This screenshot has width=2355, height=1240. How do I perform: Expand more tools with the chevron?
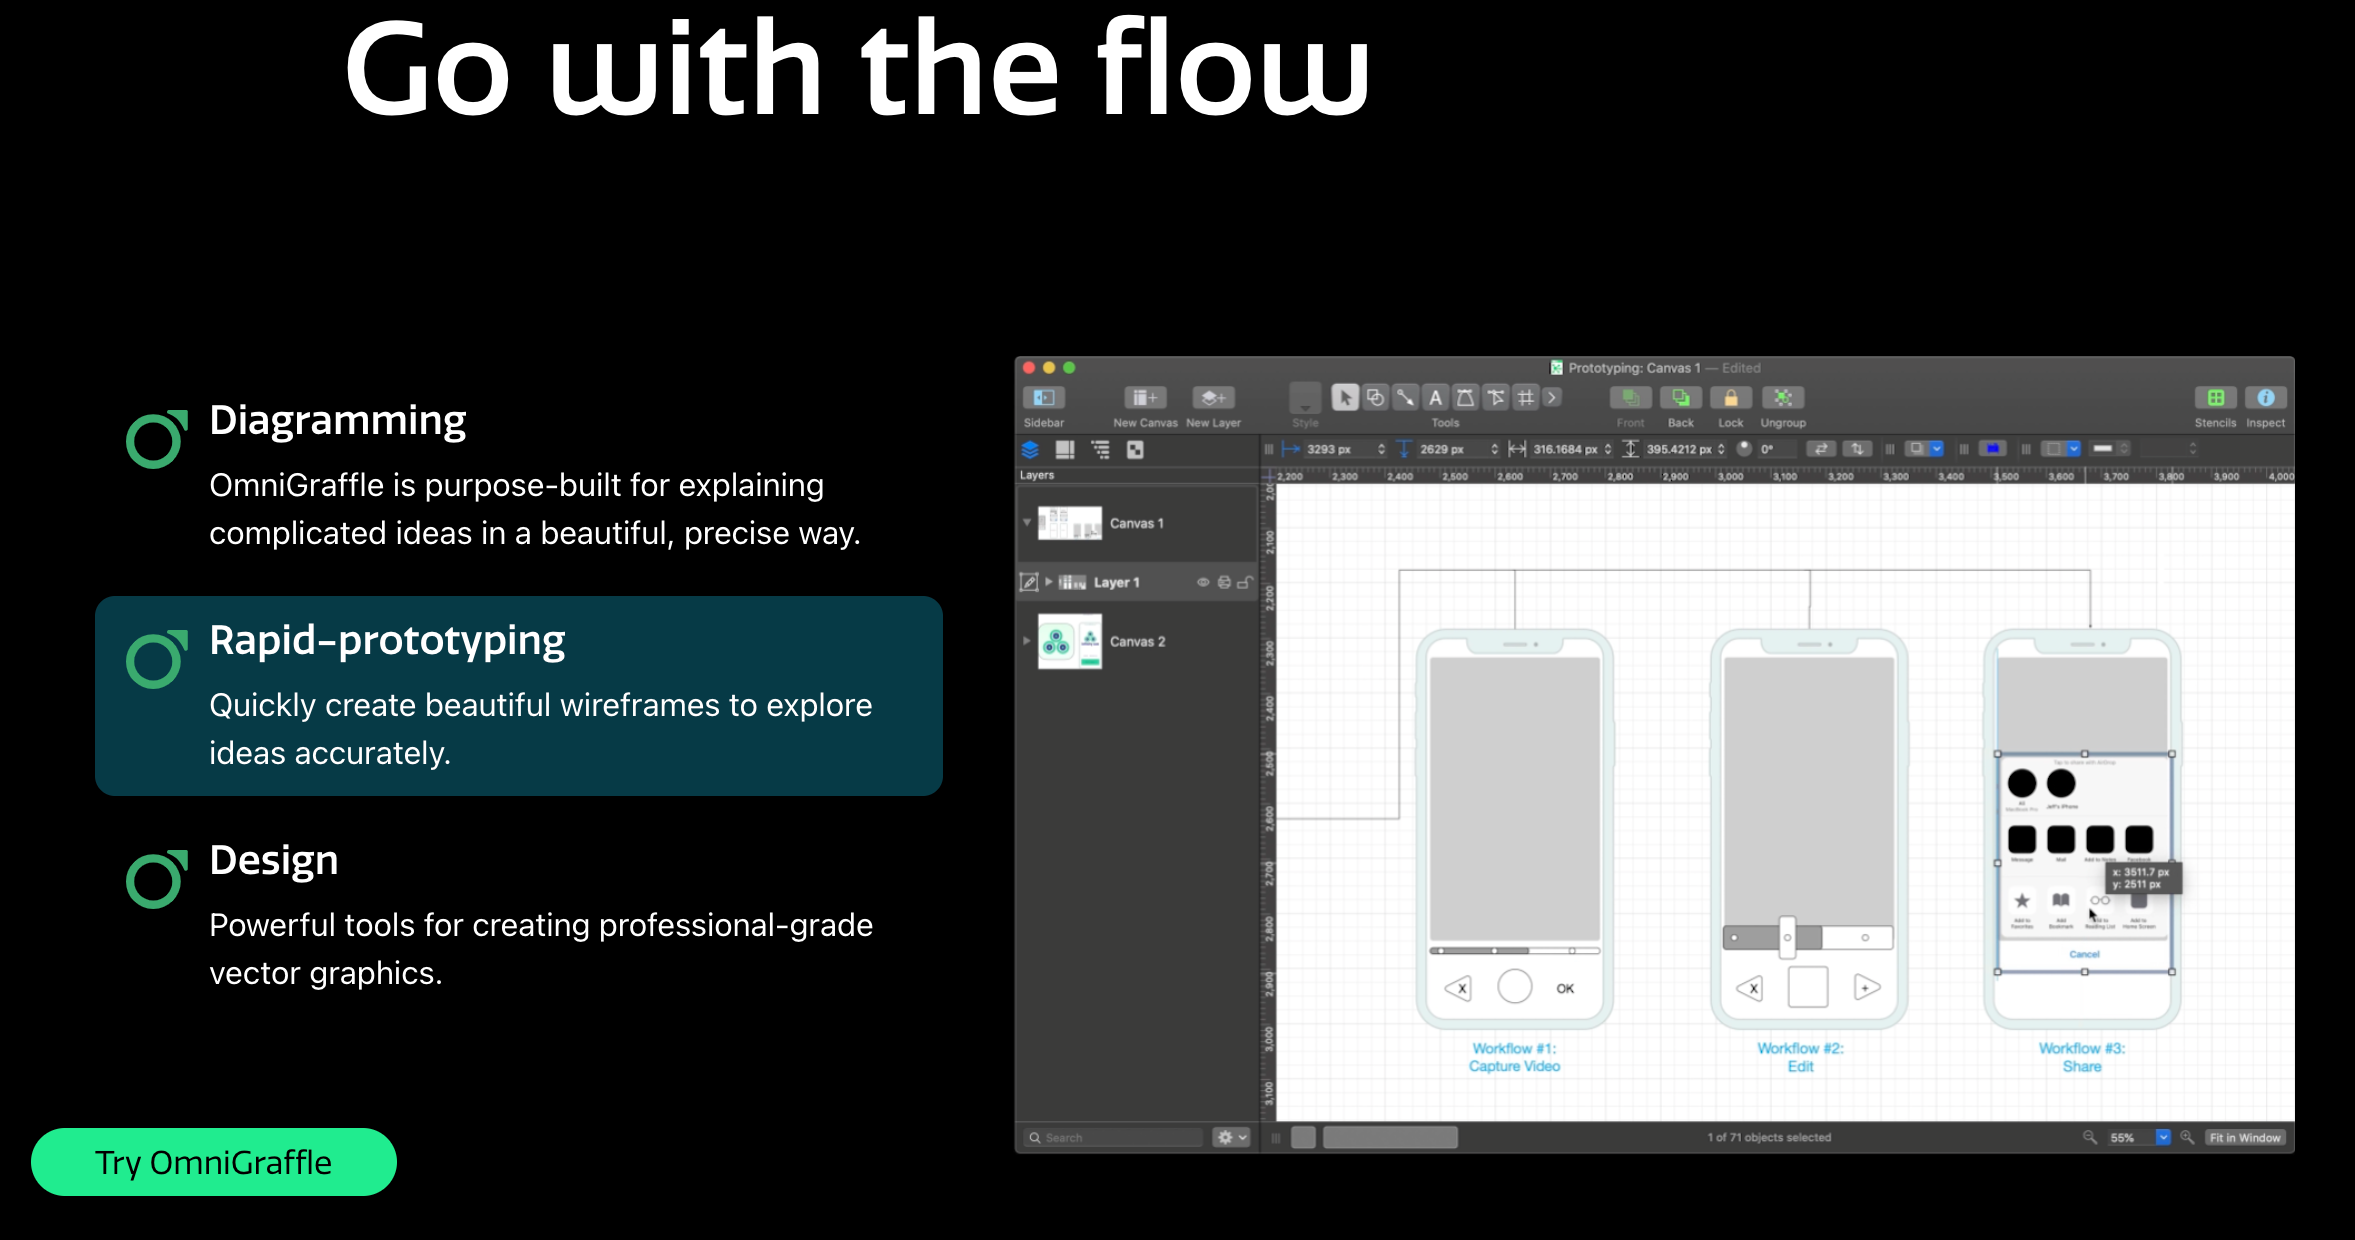pos(1552,398)
